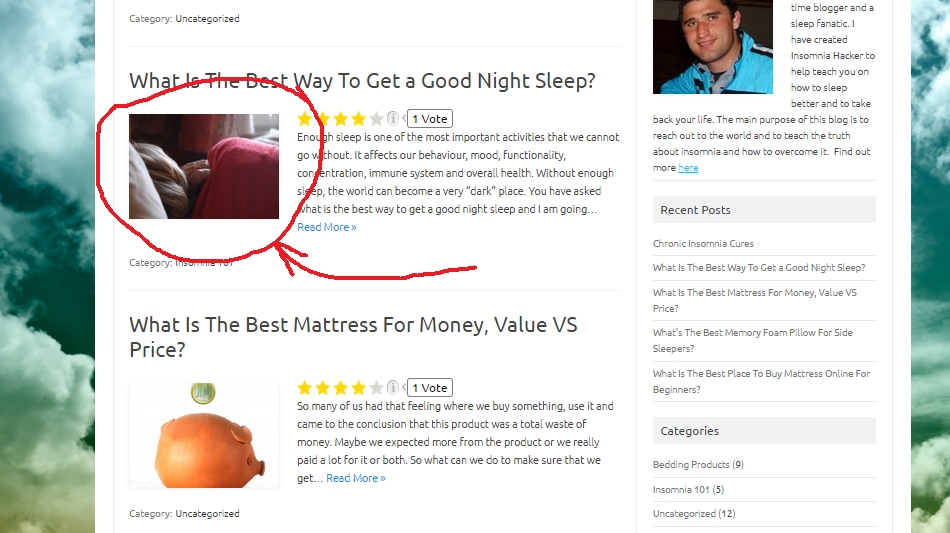Click the second star on the sleep post rating
This screenshot has width=950, height=533.
point(322,119)
